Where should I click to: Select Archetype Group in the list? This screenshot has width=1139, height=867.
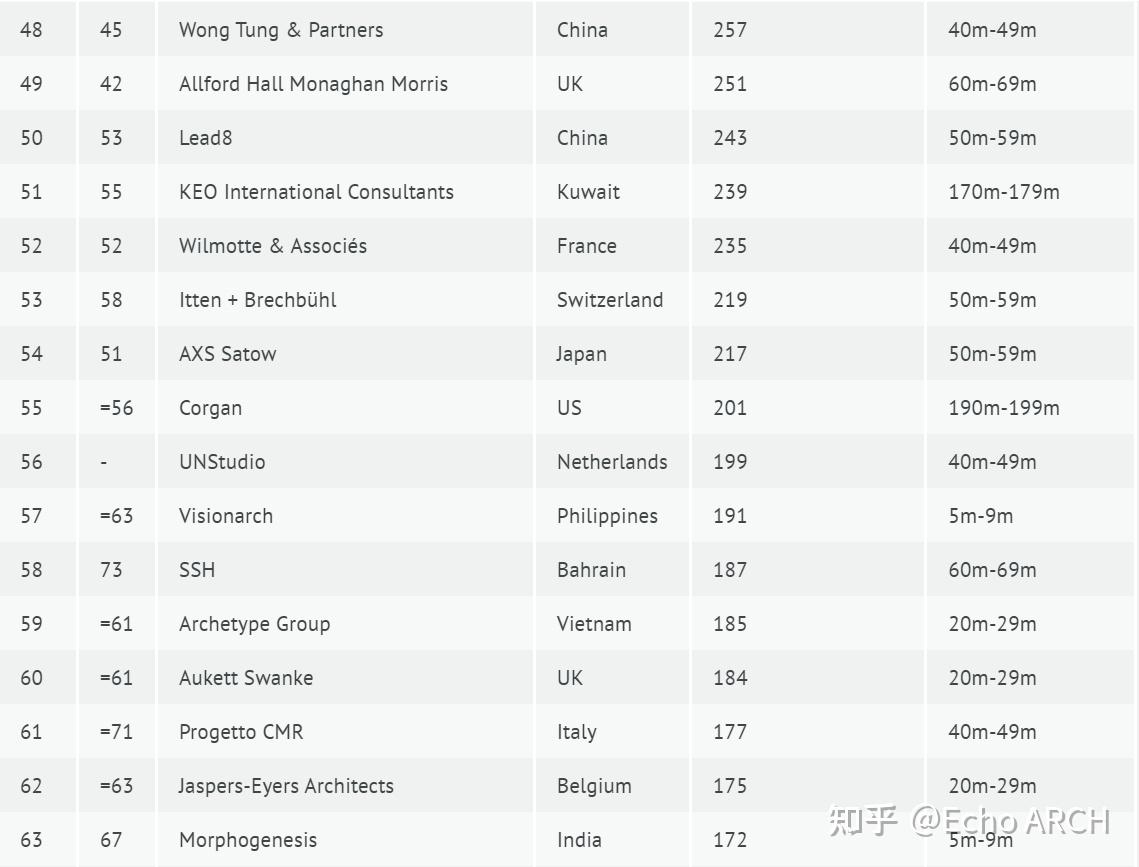tap(254, 624)
